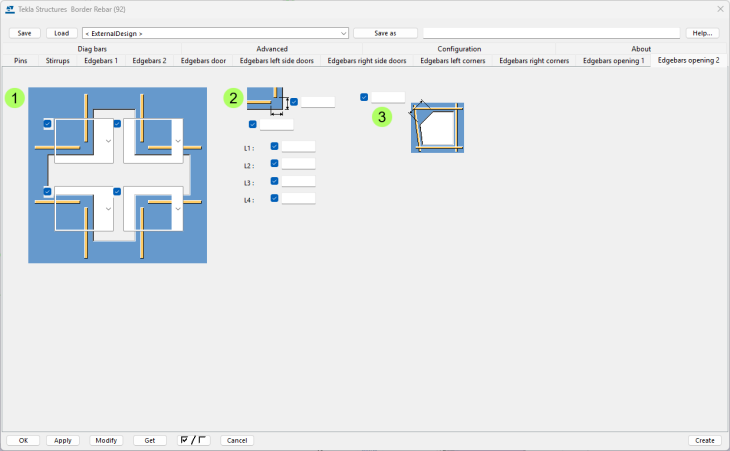
Task: Open the Stirrups tab
Action: (58, 60)
